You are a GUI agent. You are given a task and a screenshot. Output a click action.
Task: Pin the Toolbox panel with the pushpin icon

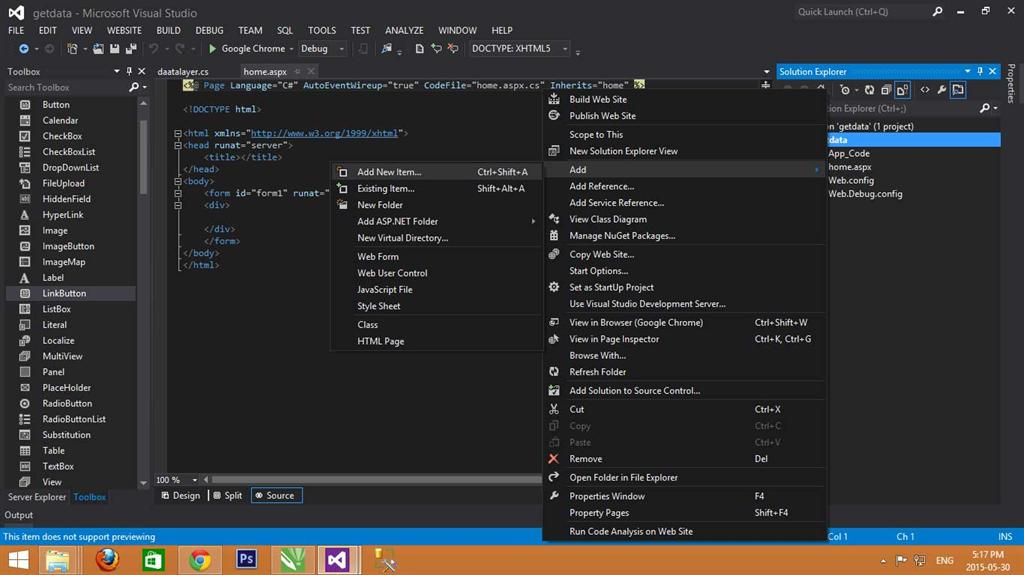pos(129,72)
